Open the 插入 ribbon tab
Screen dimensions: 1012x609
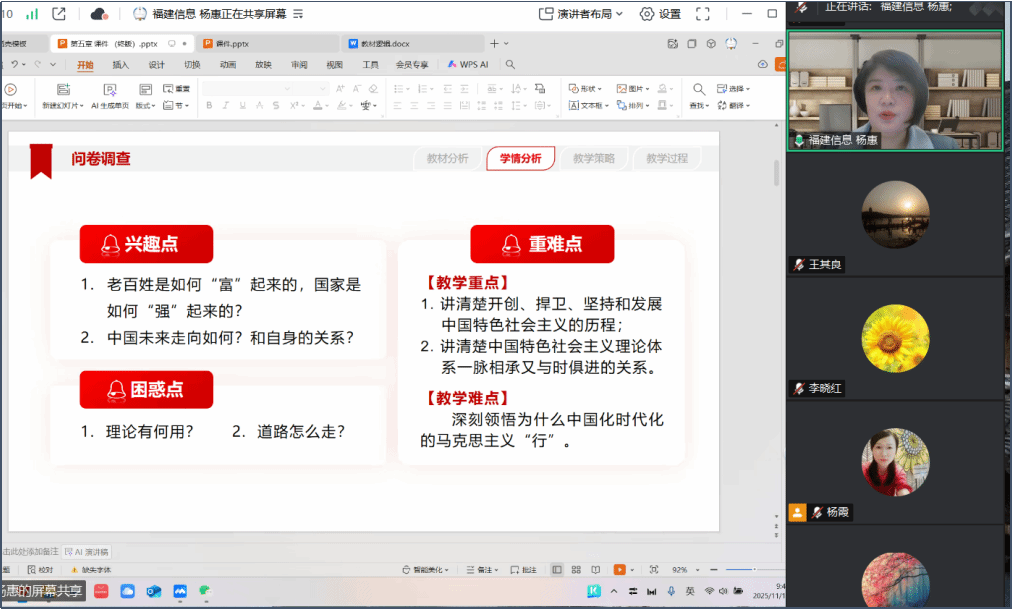pos(120,65)
